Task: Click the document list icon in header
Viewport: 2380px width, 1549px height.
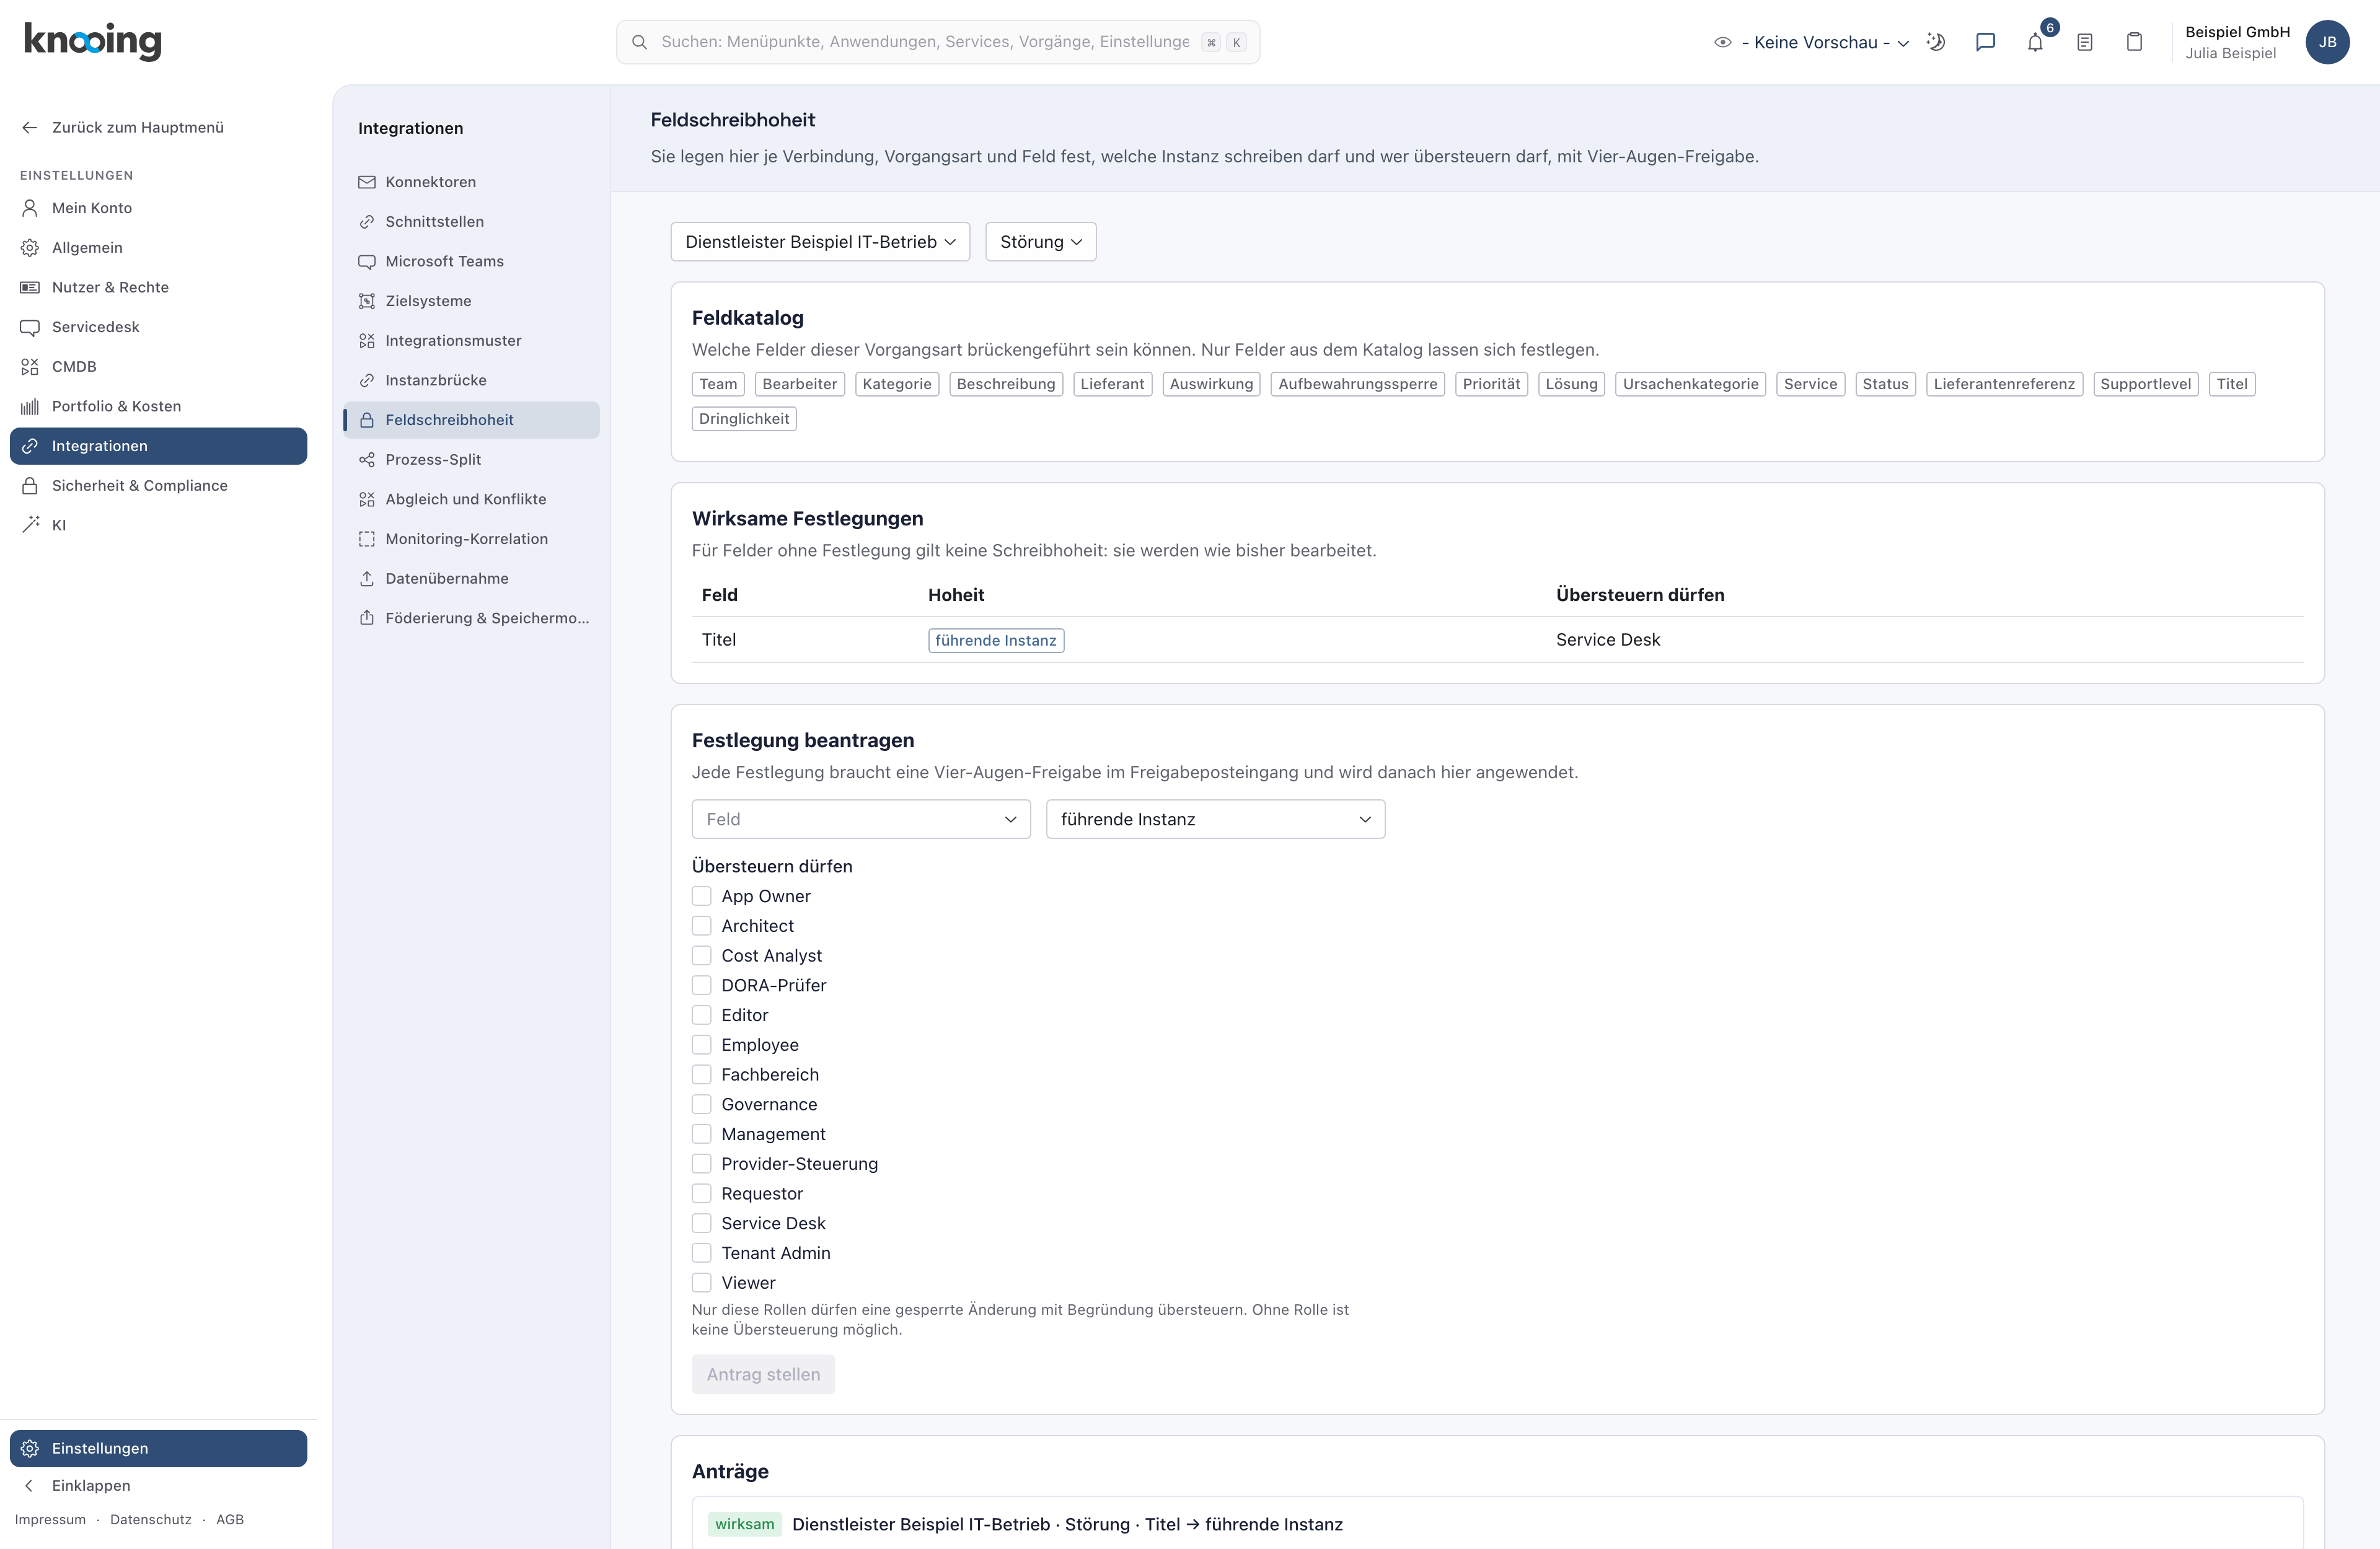Action: 2085,42
